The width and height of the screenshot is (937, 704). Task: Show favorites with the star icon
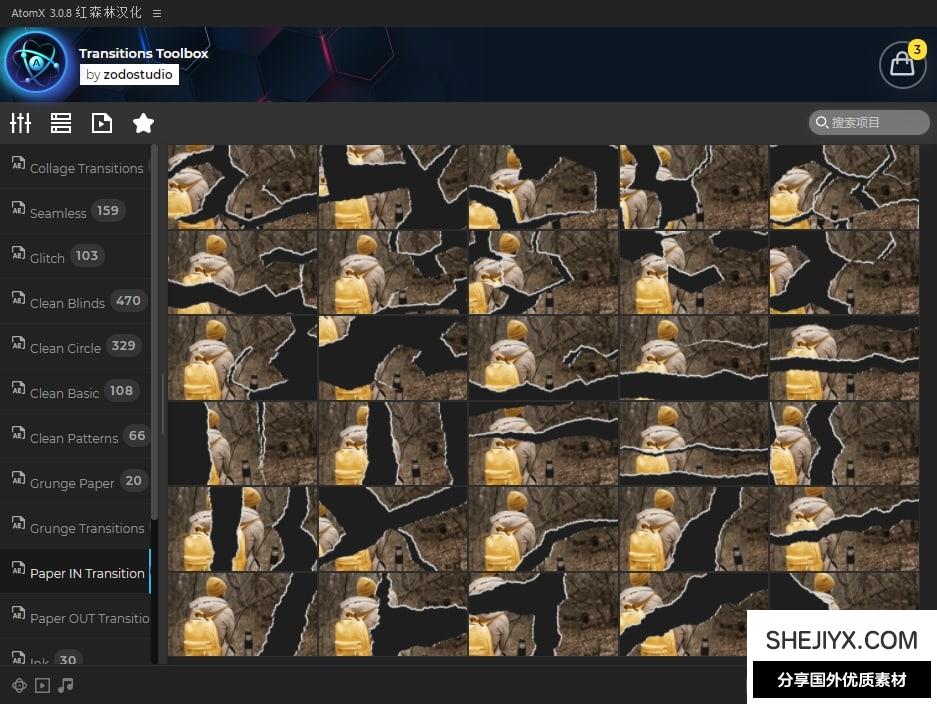point(143,123)
